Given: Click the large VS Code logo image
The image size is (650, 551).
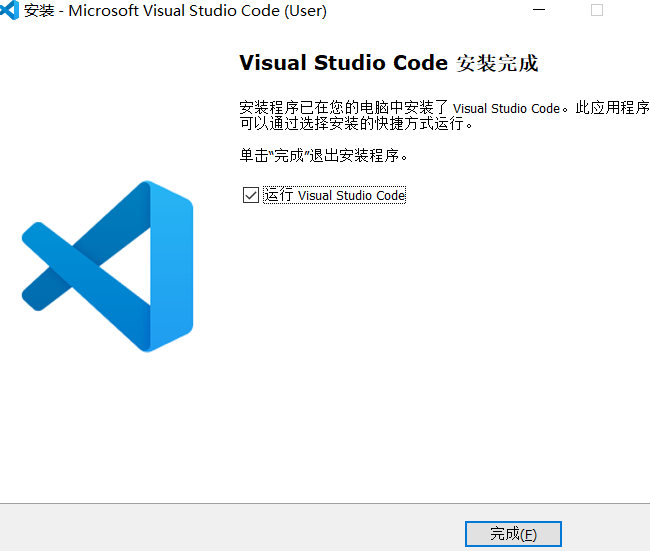Looking at the screenshot, I should 107,266.
